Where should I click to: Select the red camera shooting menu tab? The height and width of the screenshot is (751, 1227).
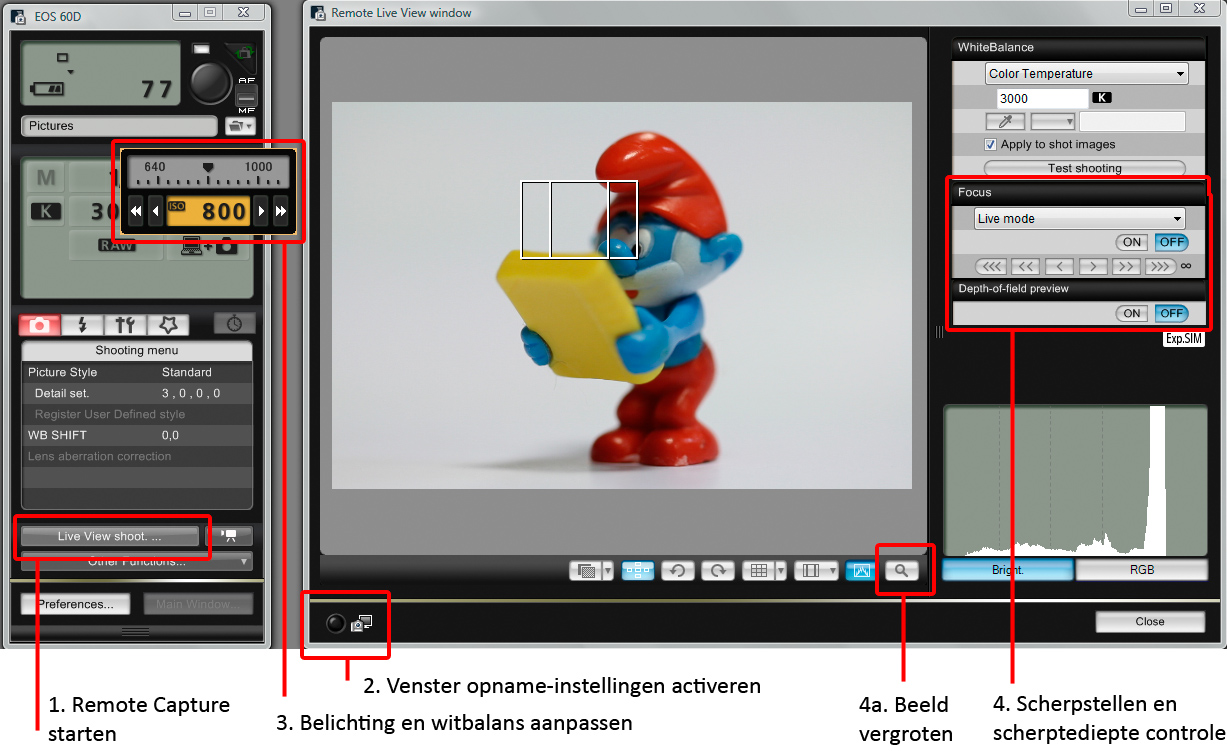click(41, 325)
